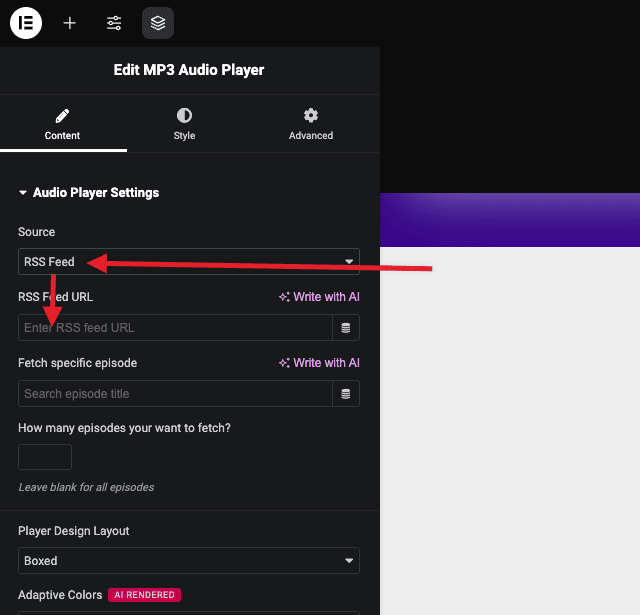Click the number of episodes input box
Viewport: 640px width, 615px height.
point(45,457)
